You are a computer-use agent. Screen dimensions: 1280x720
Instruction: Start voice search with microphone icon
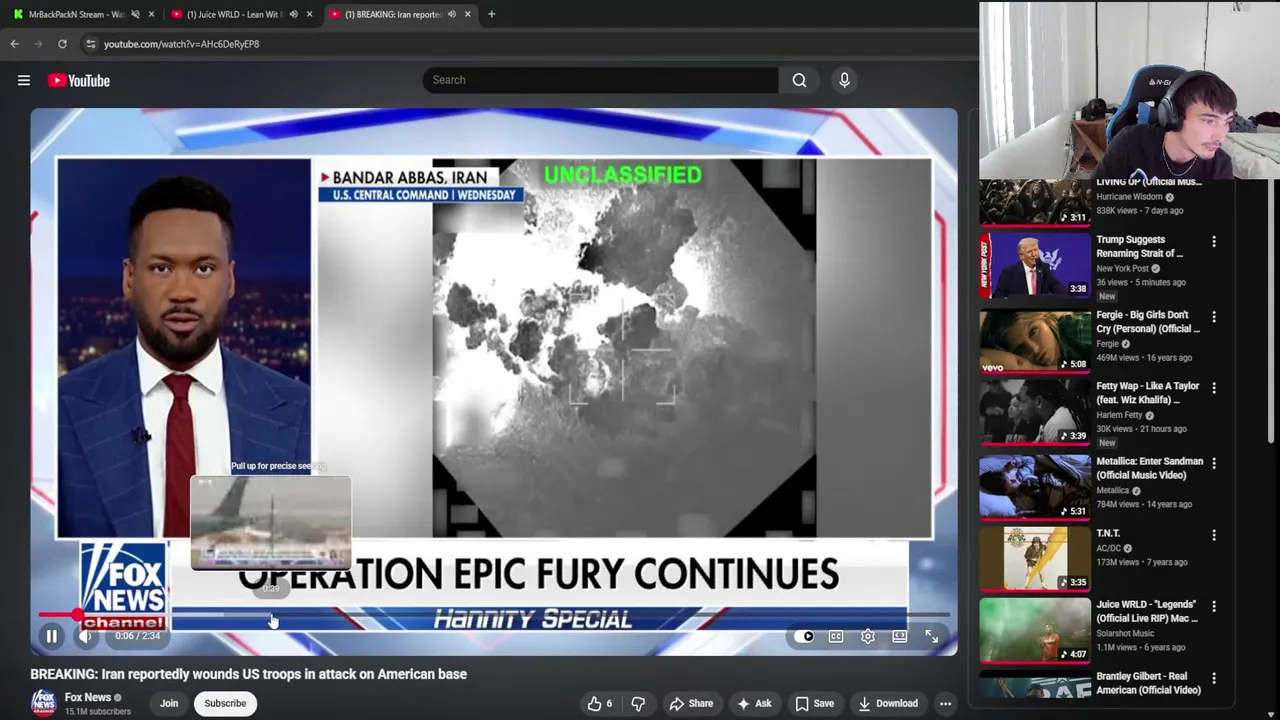click(844, 80)
